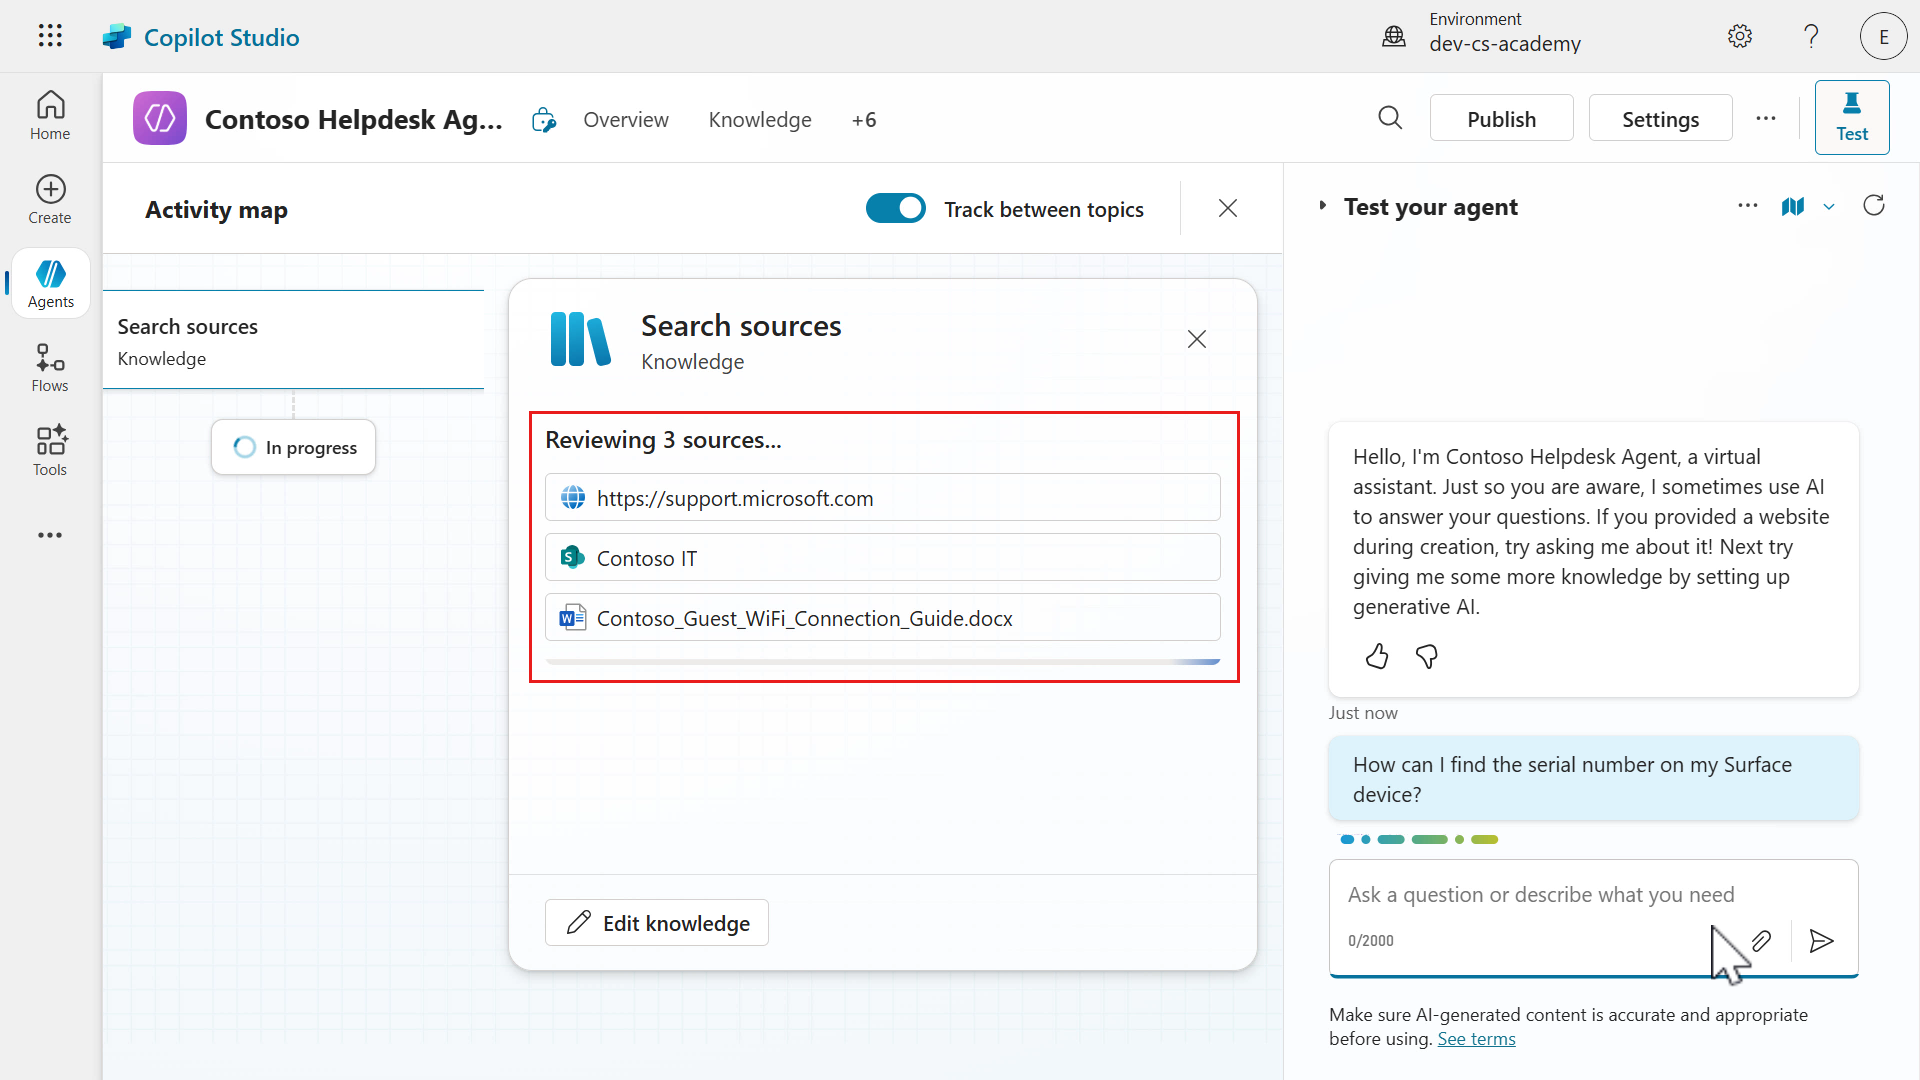This screenshot has height=1080, width=1920.
Task: Open the search magnifier icon
Action: click(x=1390, y=119)
